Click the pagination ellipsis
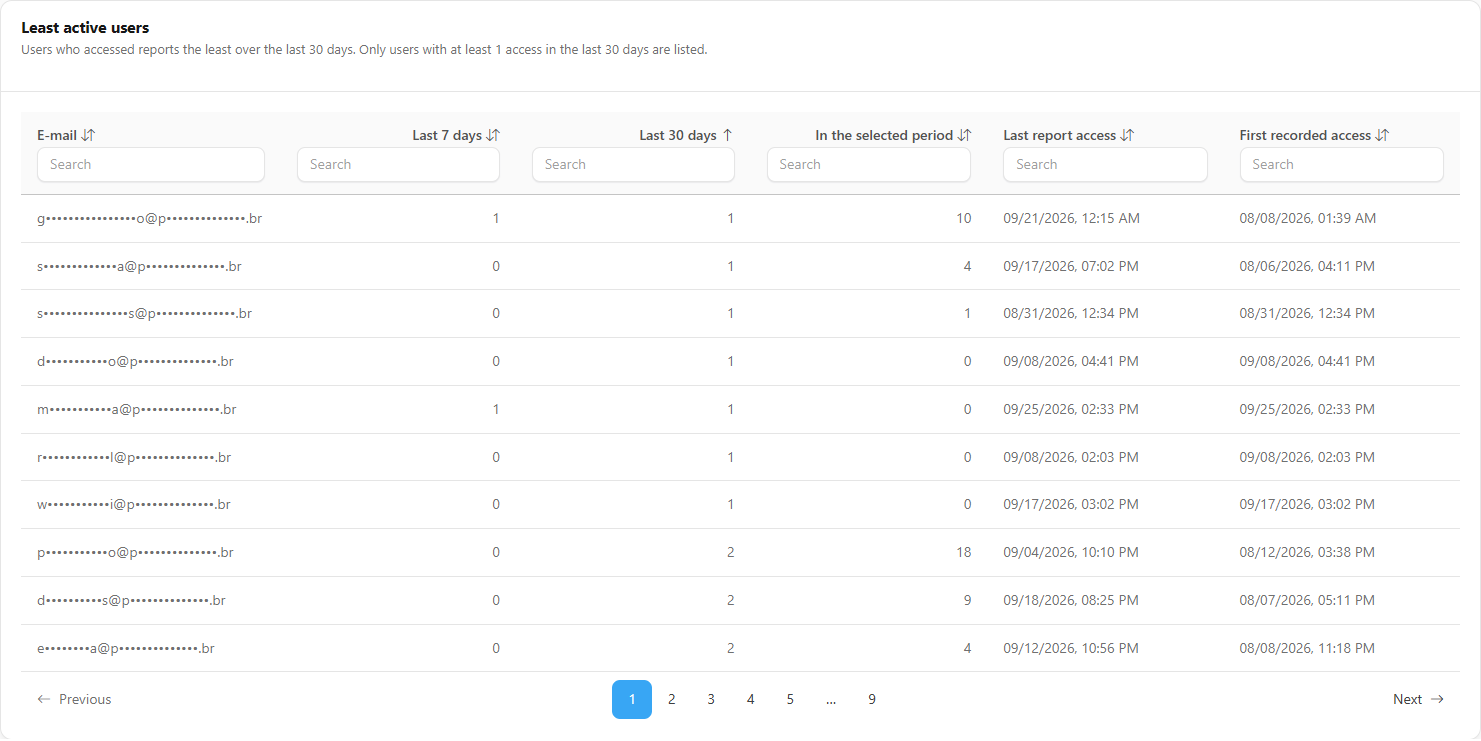The width and height of the screenshot is (1481, 741). (831, 699)
